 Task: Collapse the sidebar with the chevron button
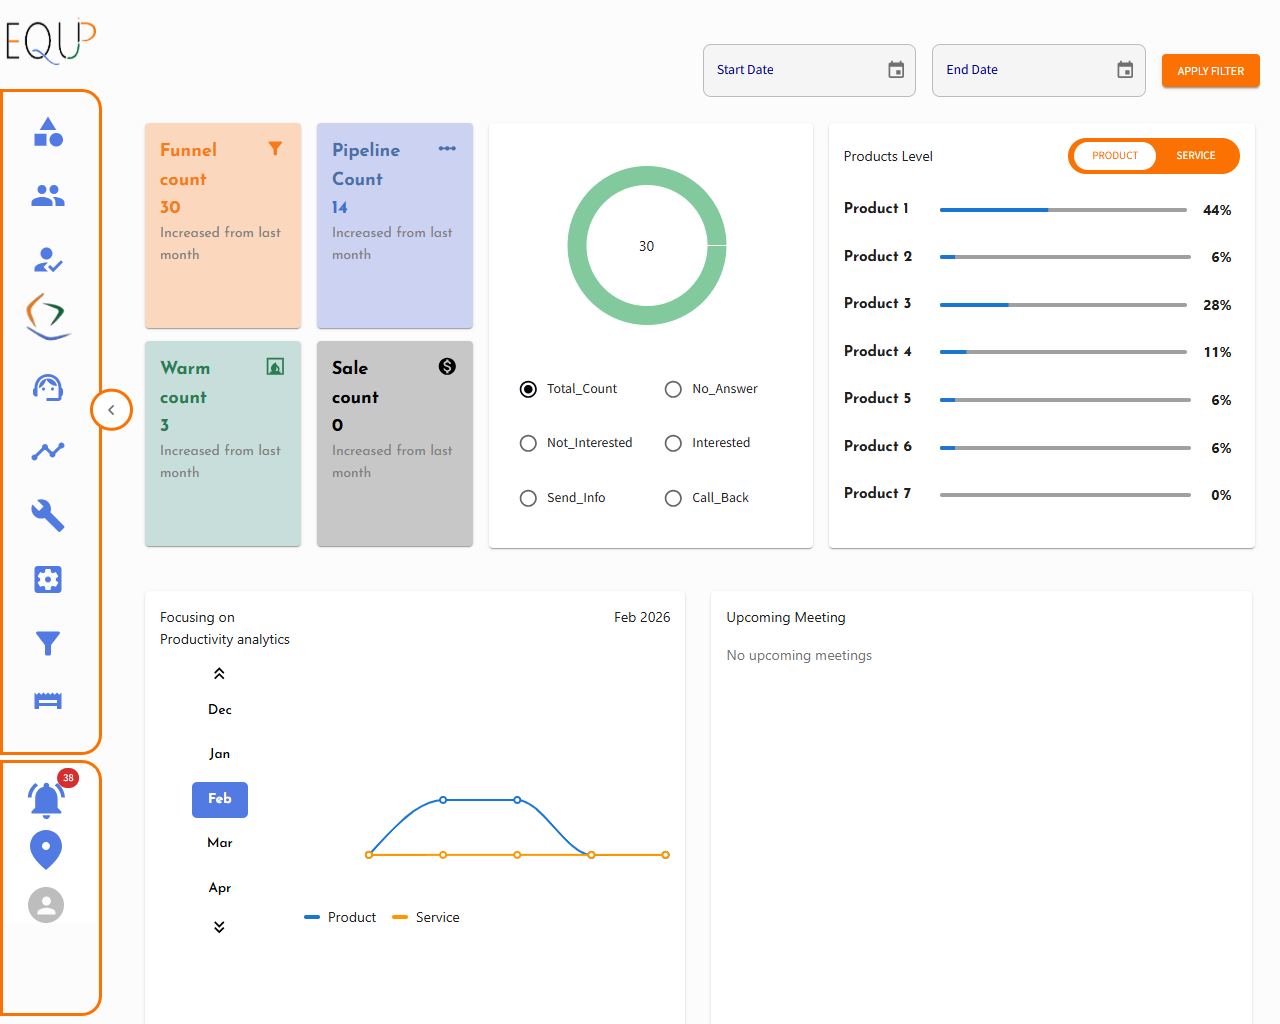[x=111, y=410]
